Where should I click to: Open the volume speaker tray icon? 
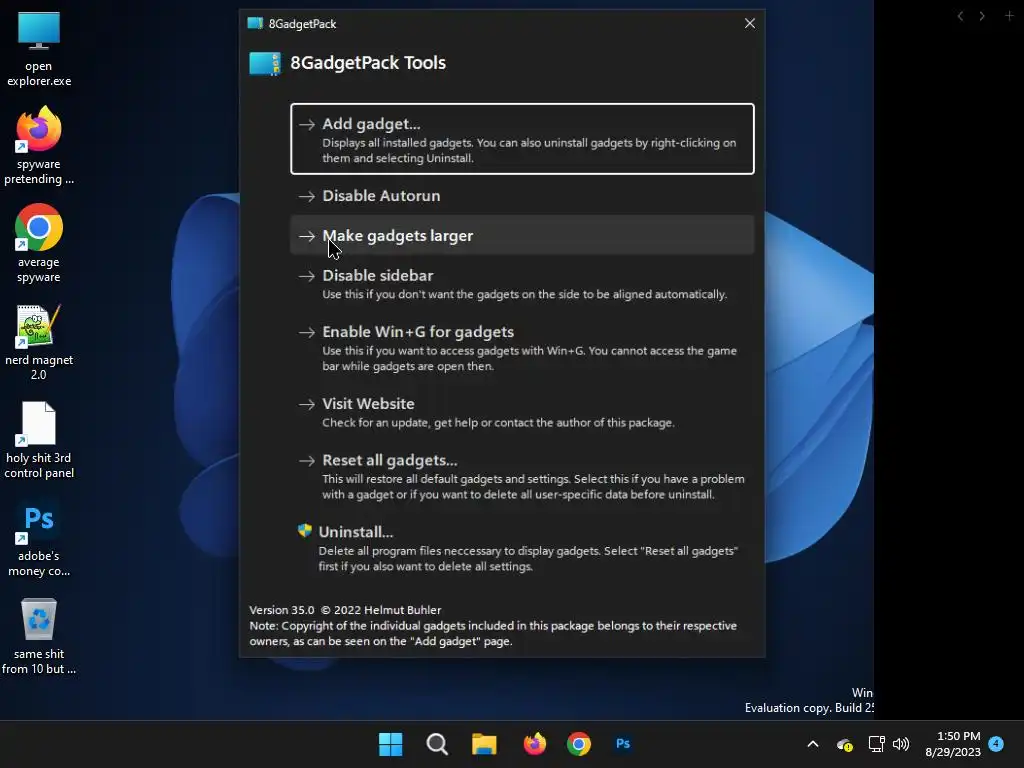click(901, 744)
